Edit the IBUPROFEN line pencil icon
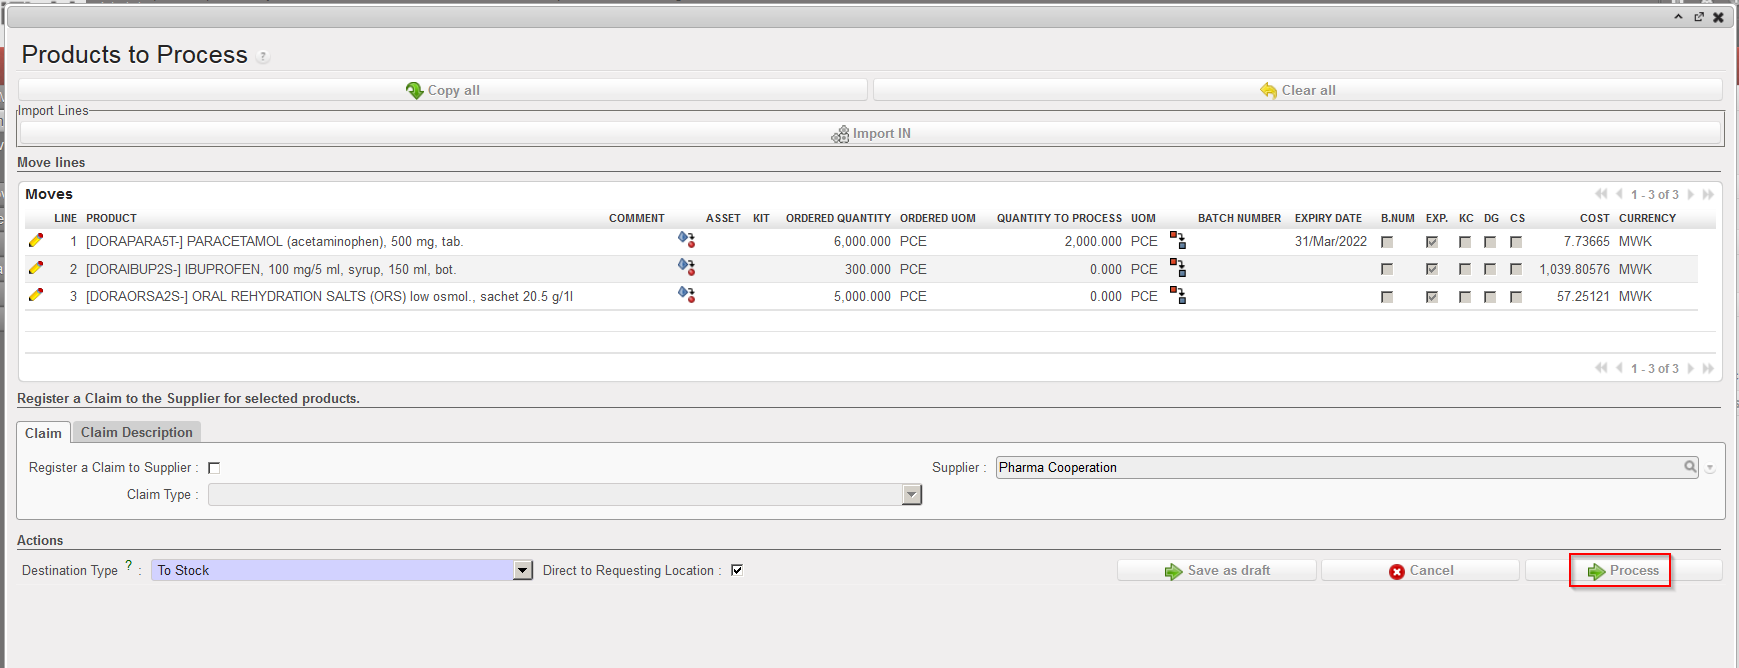The height and width of the screenshot is (668, 1739). (36, 268)
